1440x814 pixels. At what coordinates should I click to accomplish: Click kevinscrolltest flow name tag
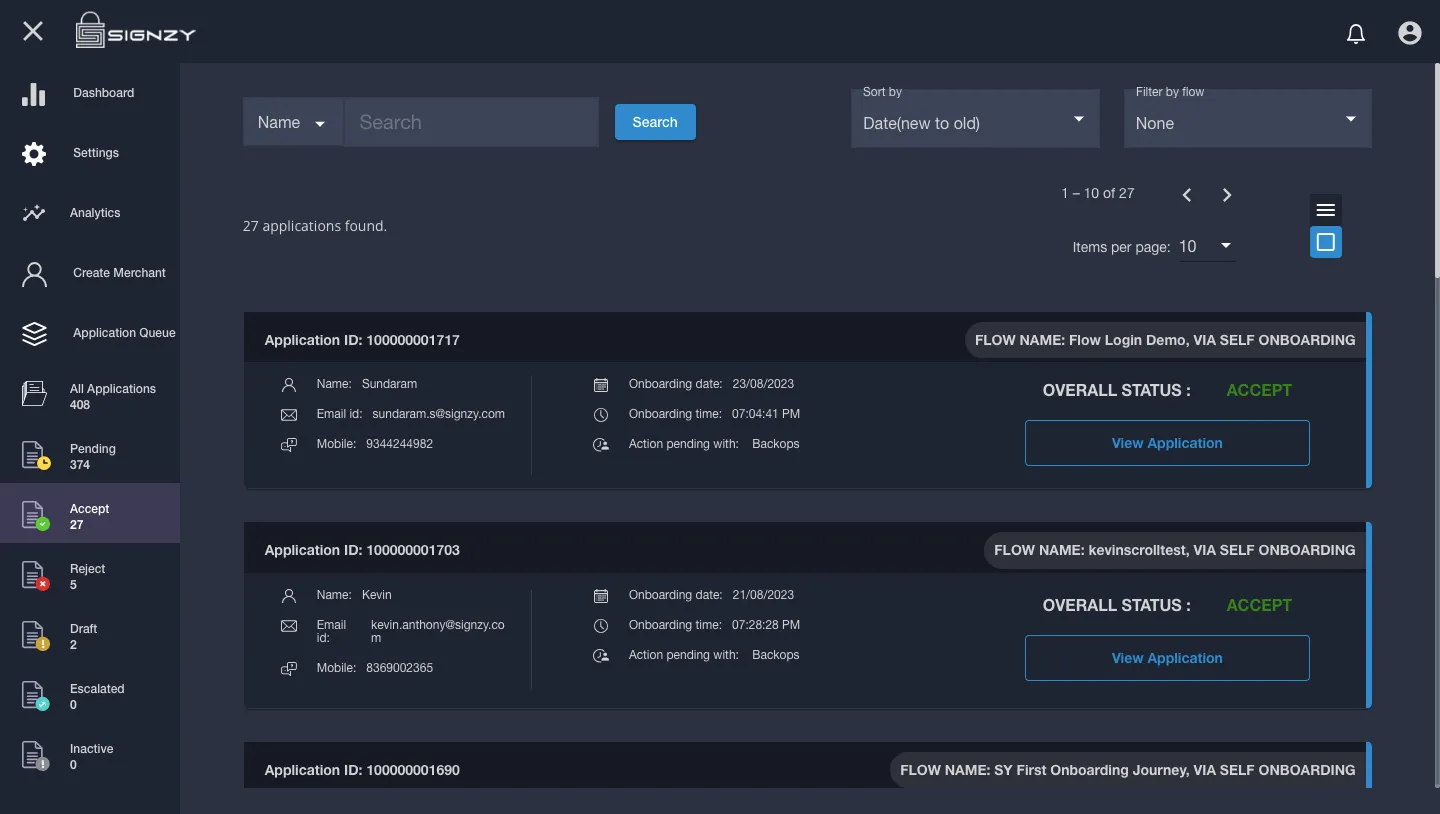1175,550
